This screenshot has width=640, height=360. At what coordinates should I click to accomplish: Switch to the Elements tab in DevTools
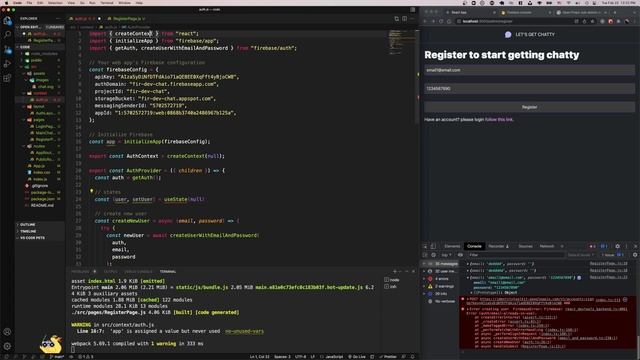click(x=452, y=246)
